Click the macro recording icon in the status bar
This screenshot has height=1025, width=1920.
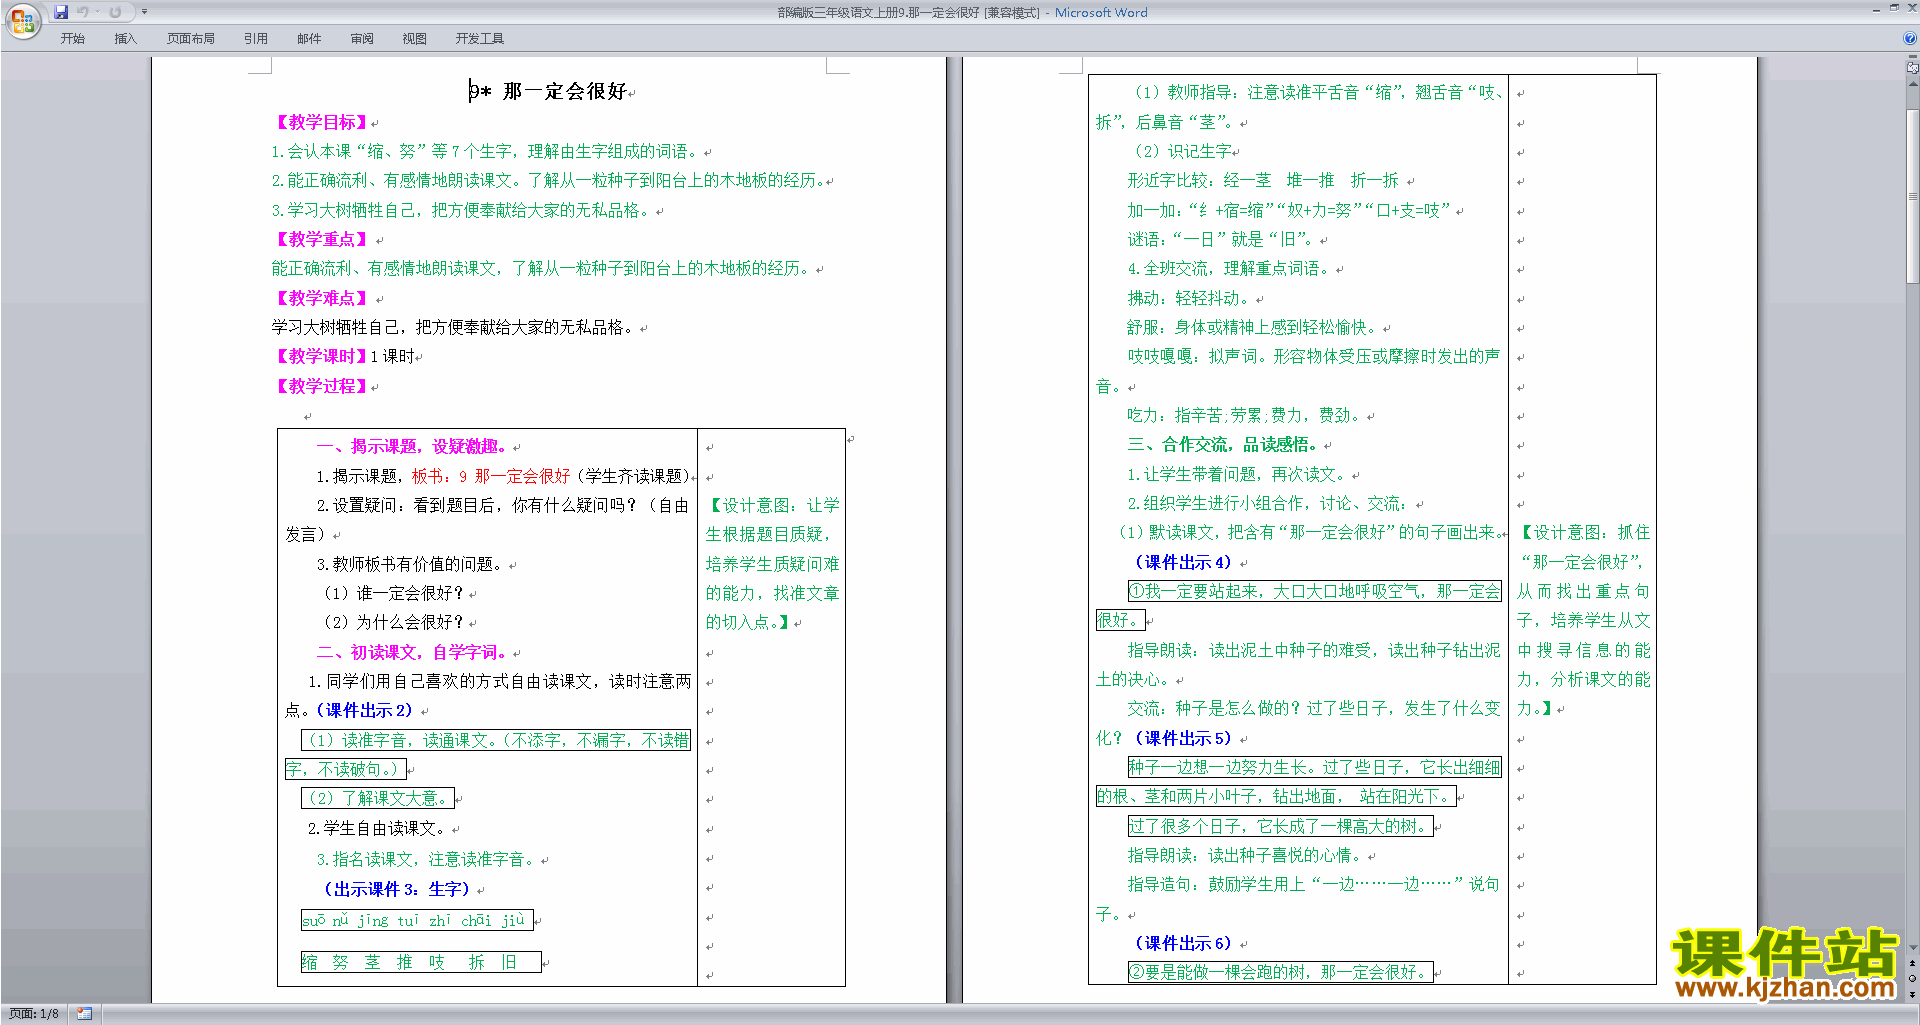85,1014
